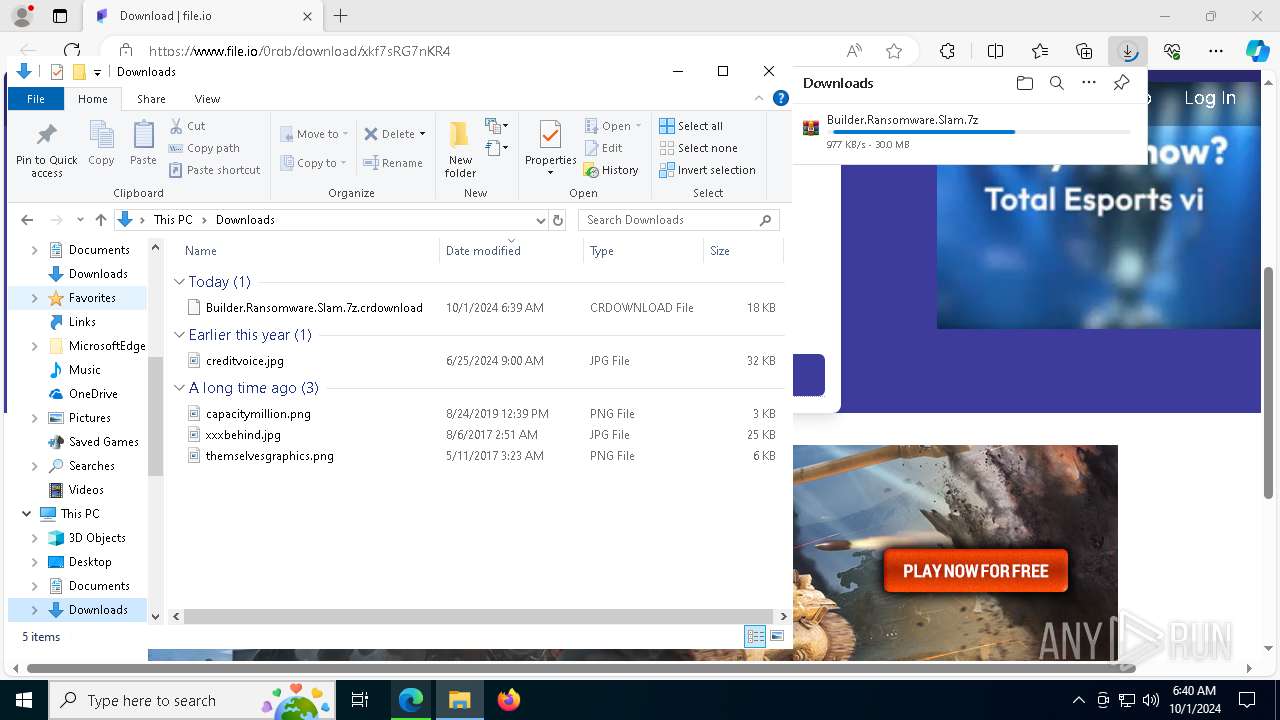Open Explorer Help question mark icon

coord(781,98)
